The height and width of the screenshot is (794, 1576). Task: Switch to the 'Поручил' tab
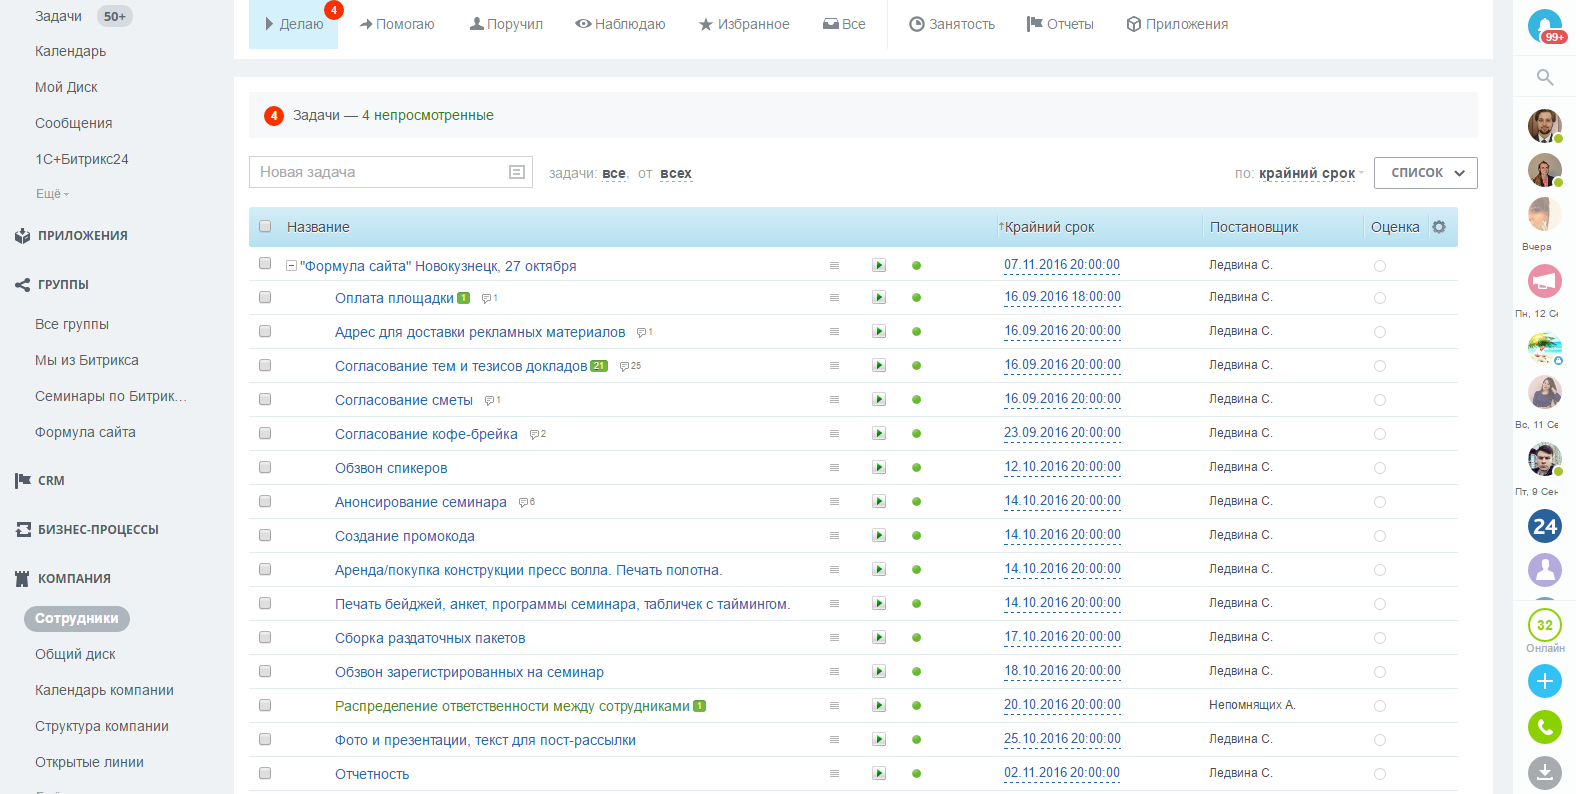click(506, 24)
